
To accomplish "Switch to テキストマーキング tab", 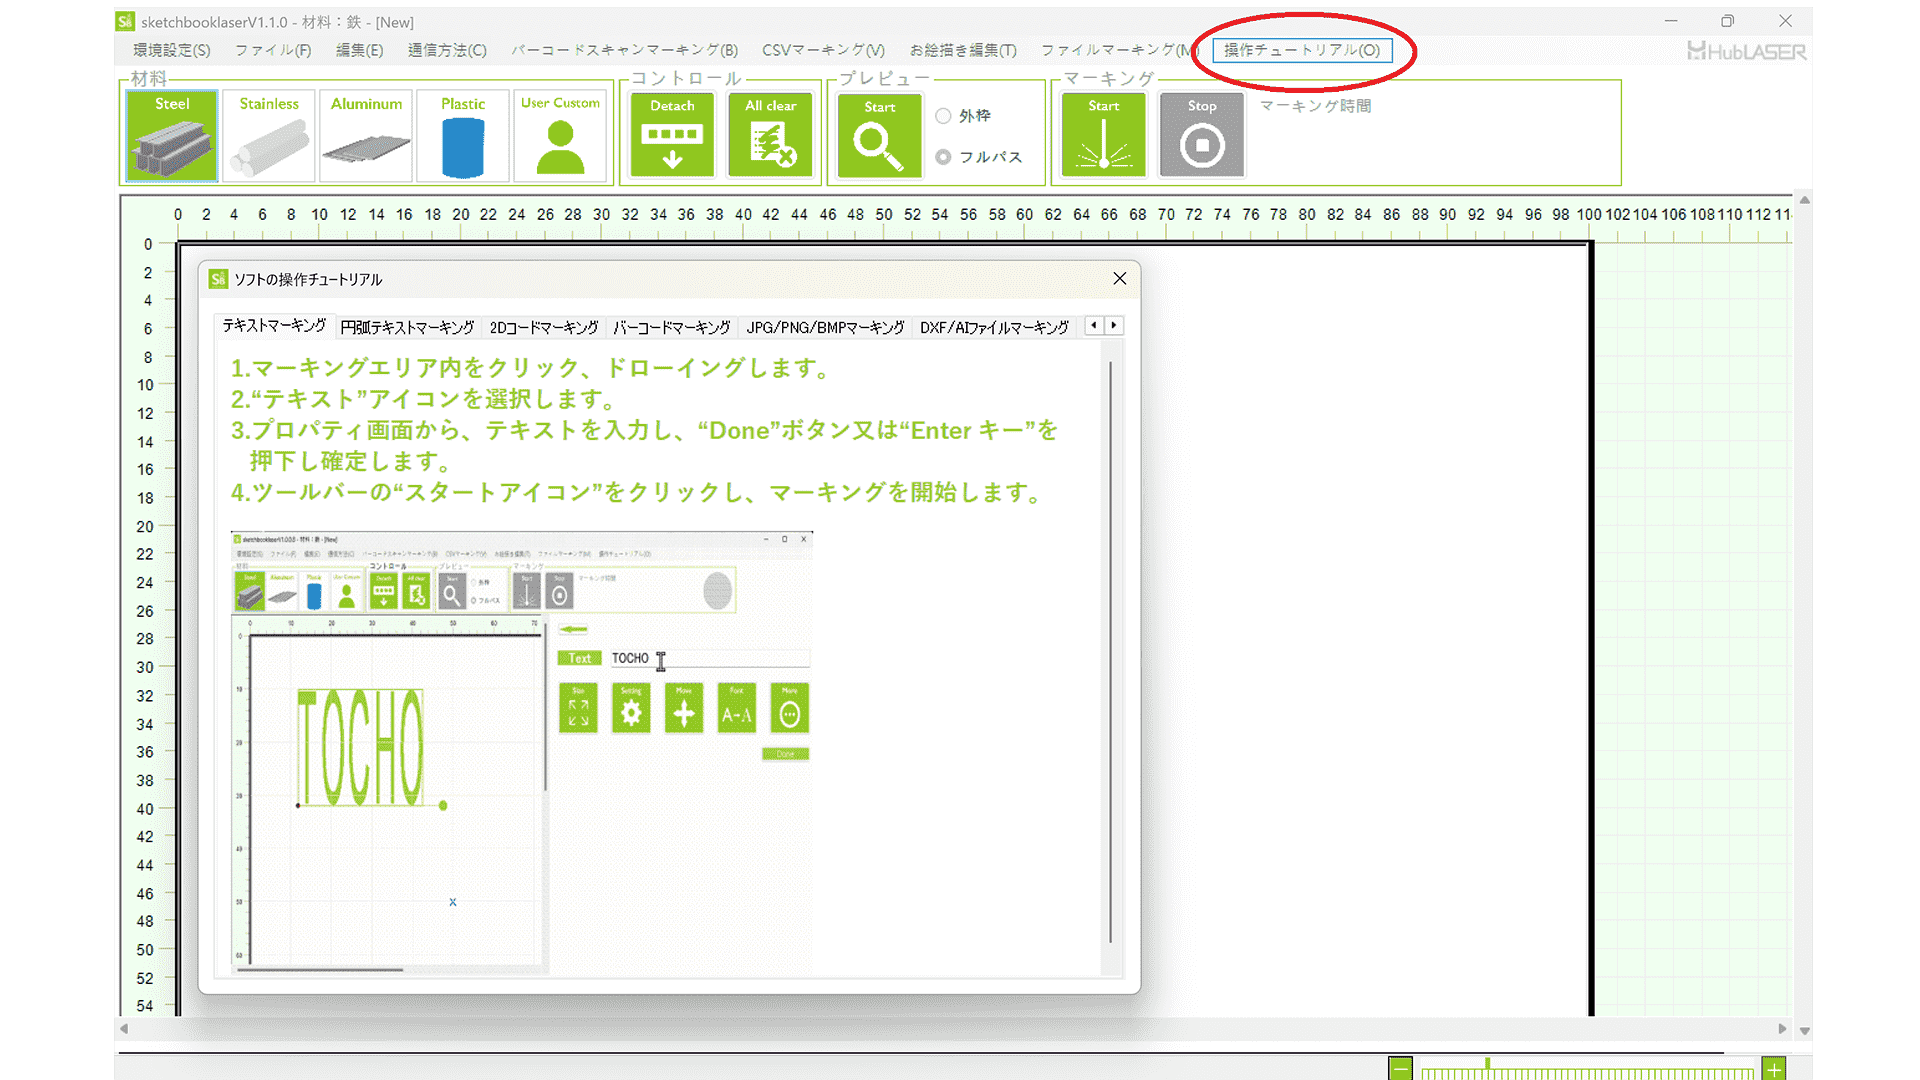I will (274, 326).
